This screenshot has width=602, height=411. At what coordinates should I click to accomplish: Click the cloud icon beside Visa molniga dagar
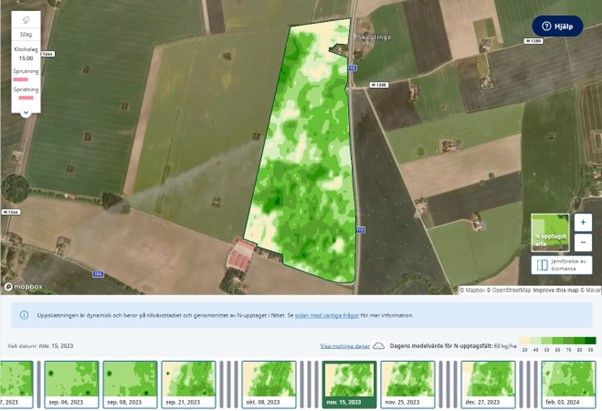(x=379, y=345)
